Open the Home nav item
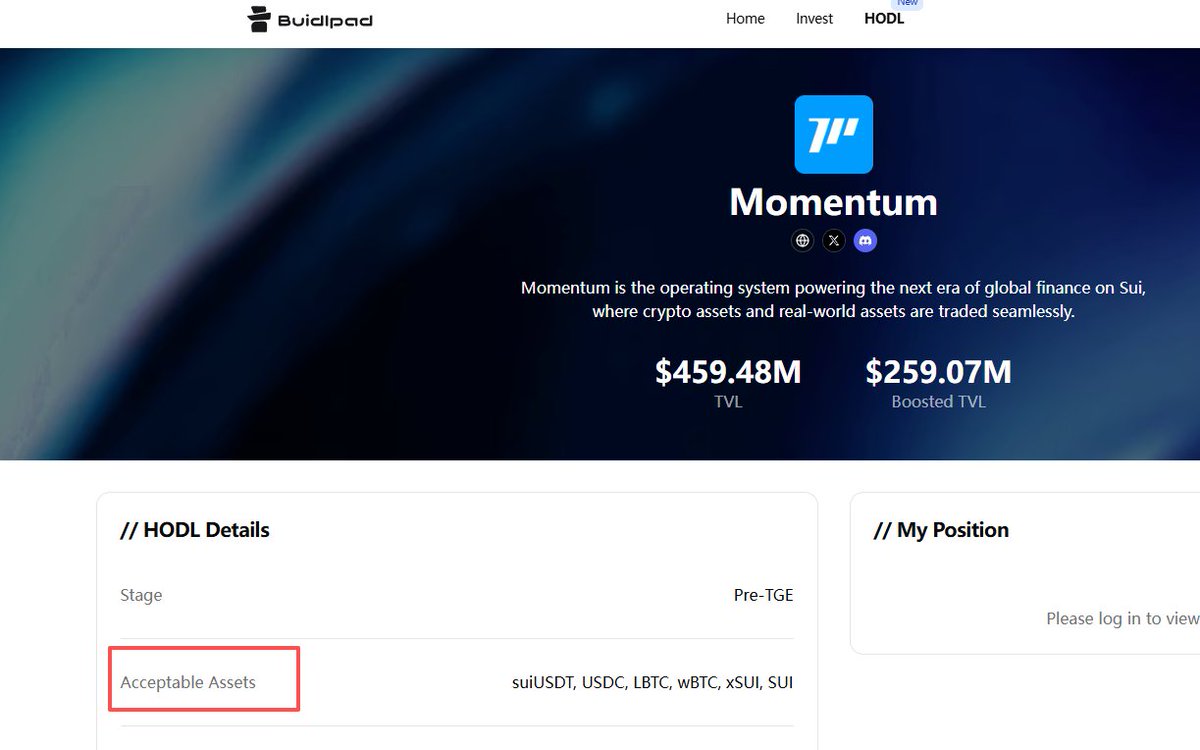Viewport: 1200px width, 750px height. click(745, 19)
